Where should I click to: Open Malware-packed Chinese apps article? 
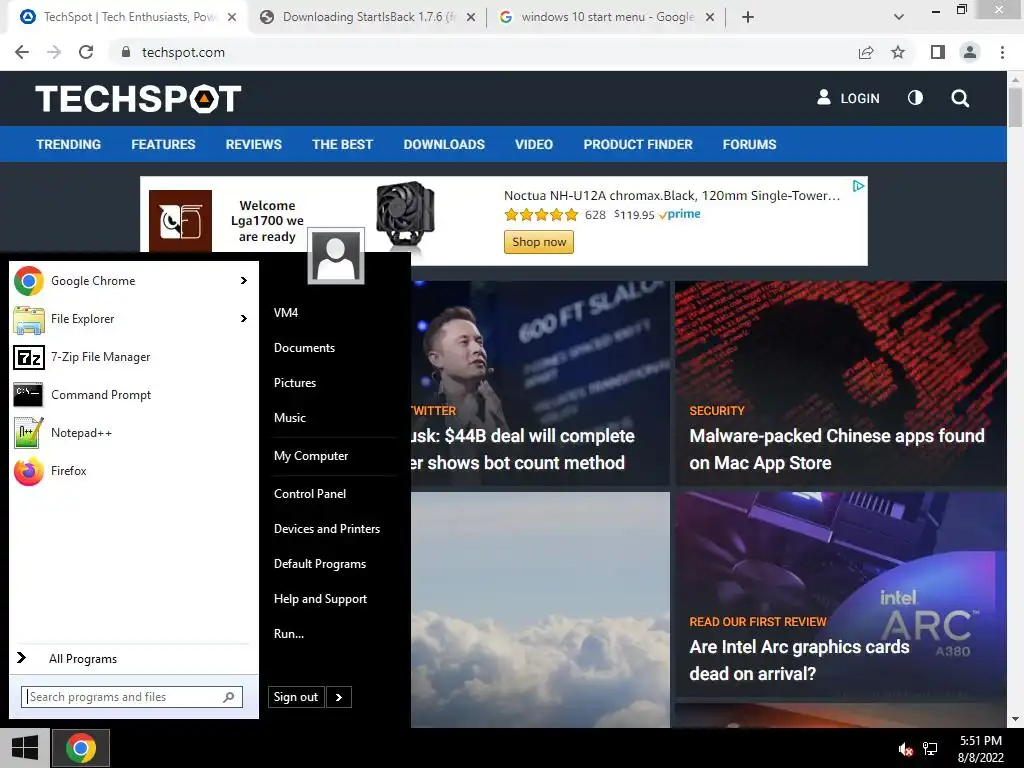coord(837,449)
